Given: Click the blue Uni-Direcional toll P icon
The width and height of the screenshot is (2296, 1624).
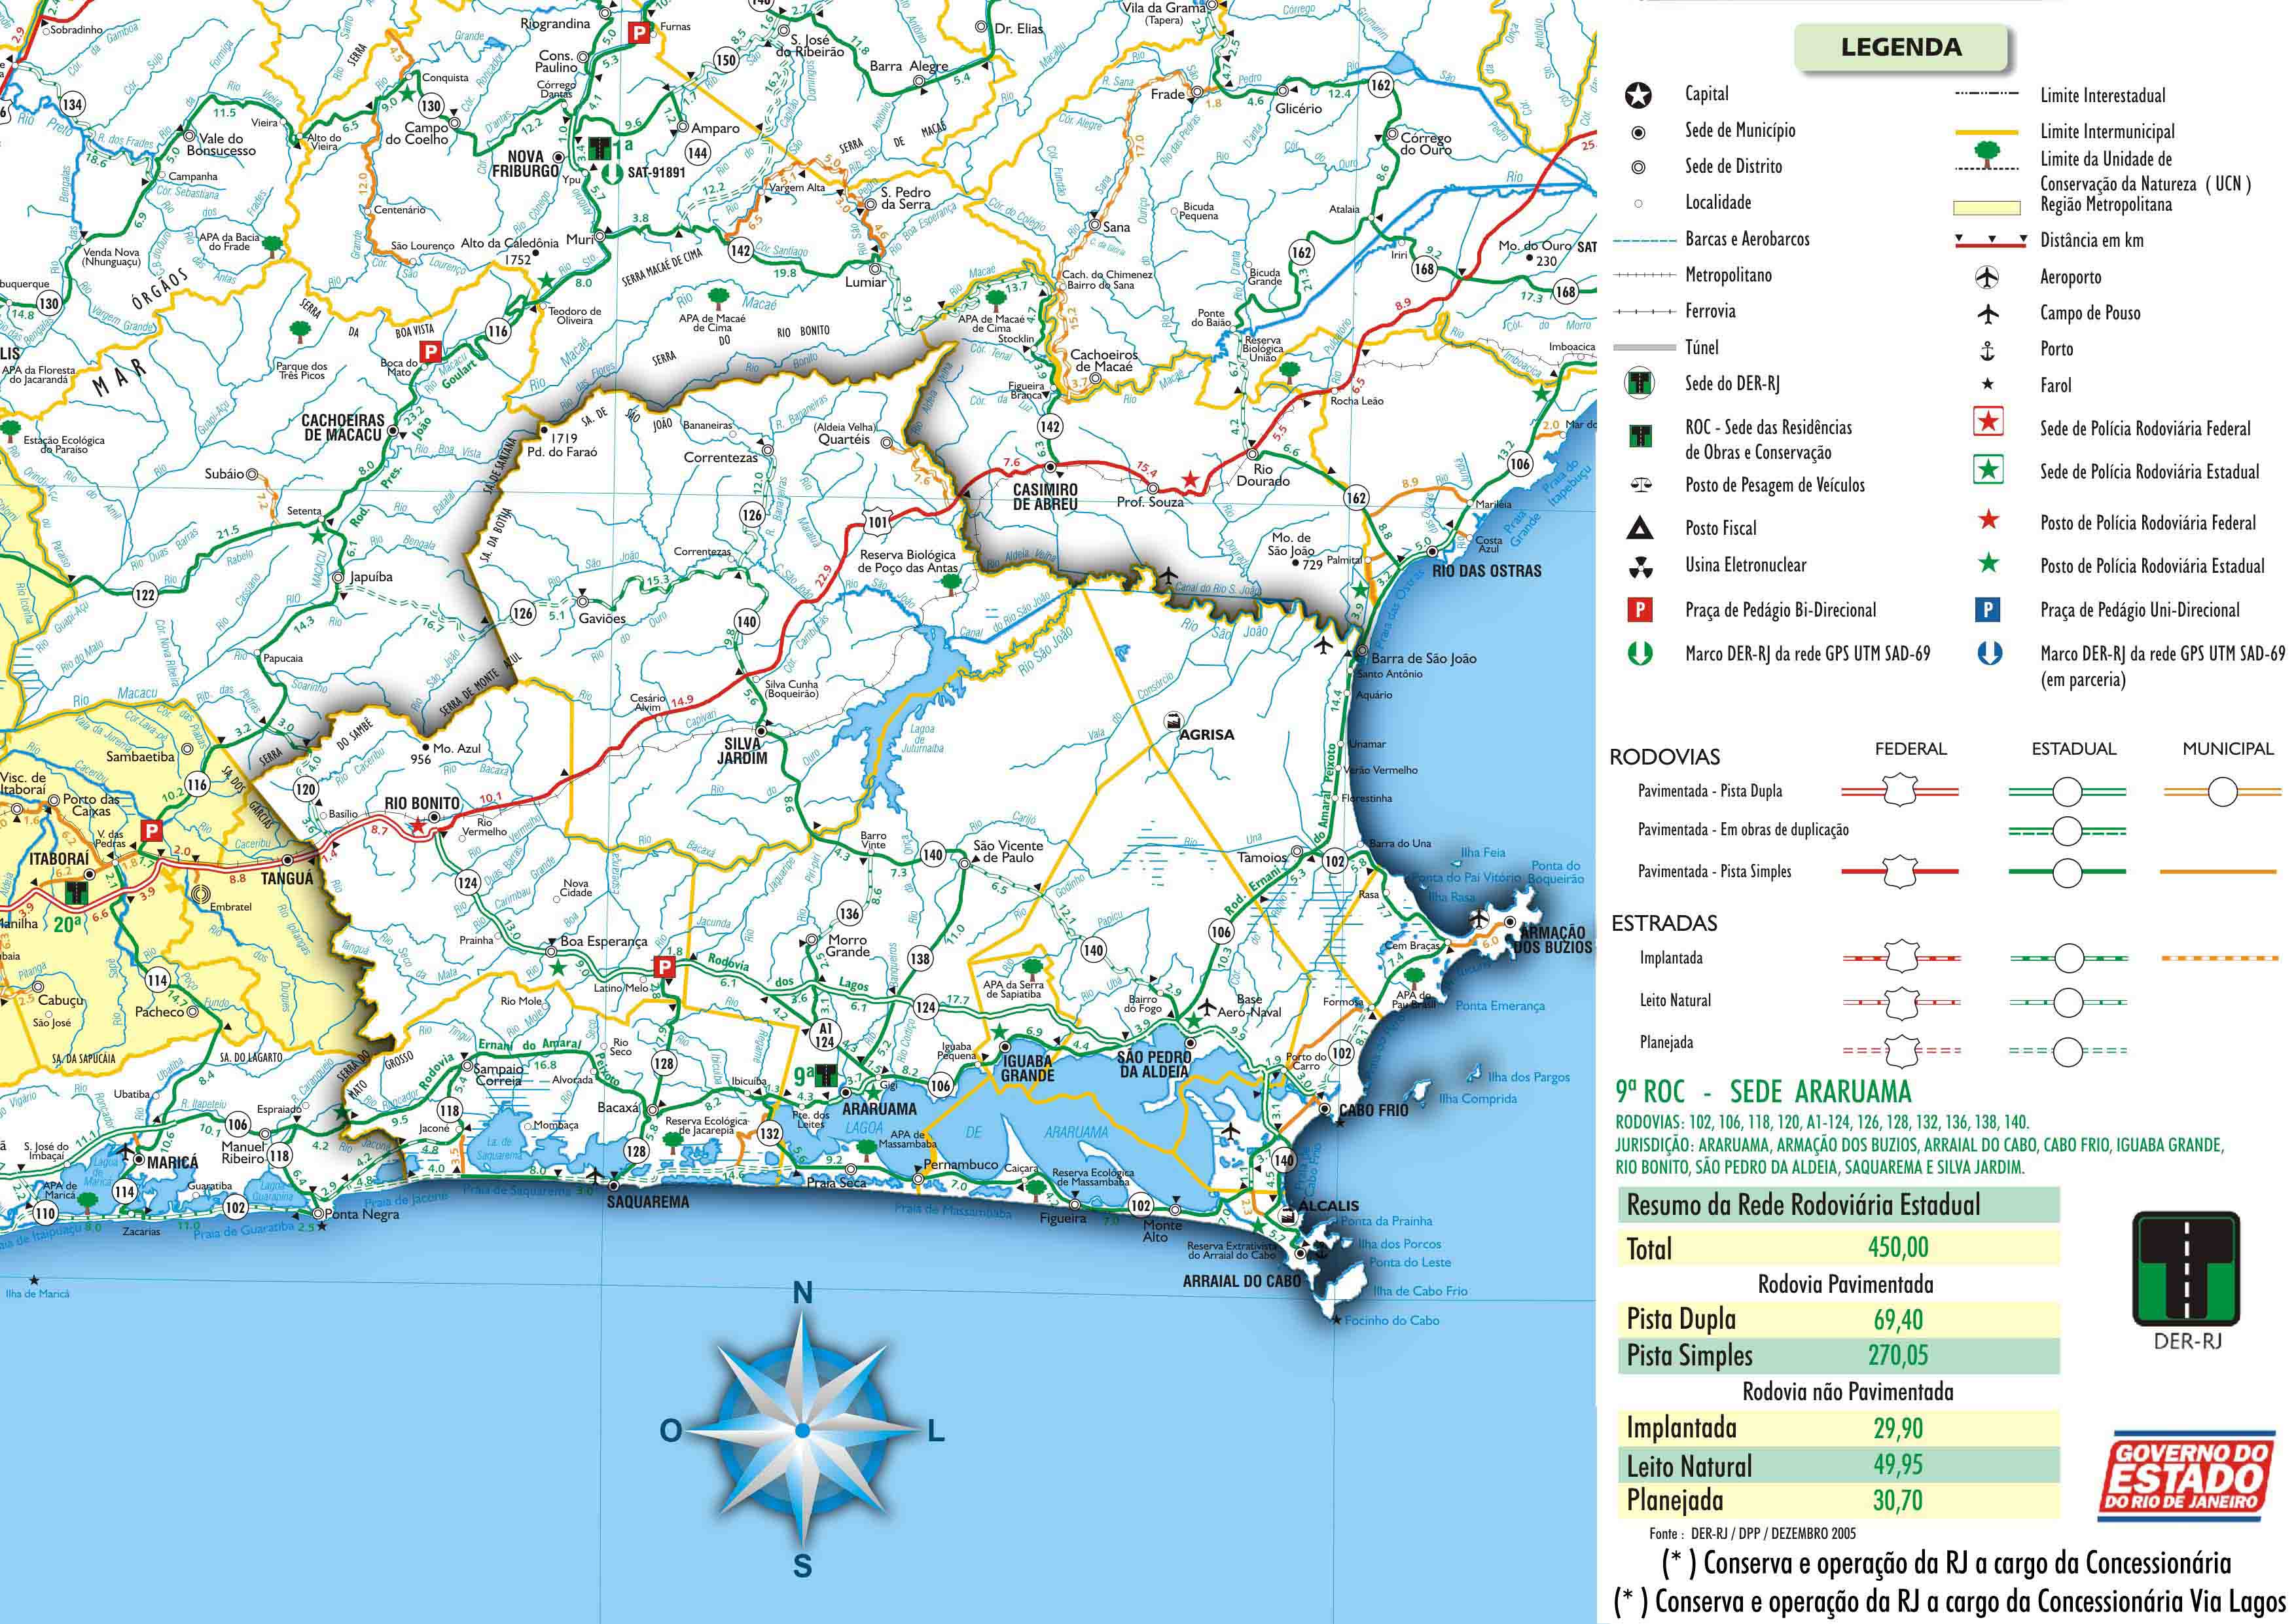Looking at the screenshot, I should 1988,610.
